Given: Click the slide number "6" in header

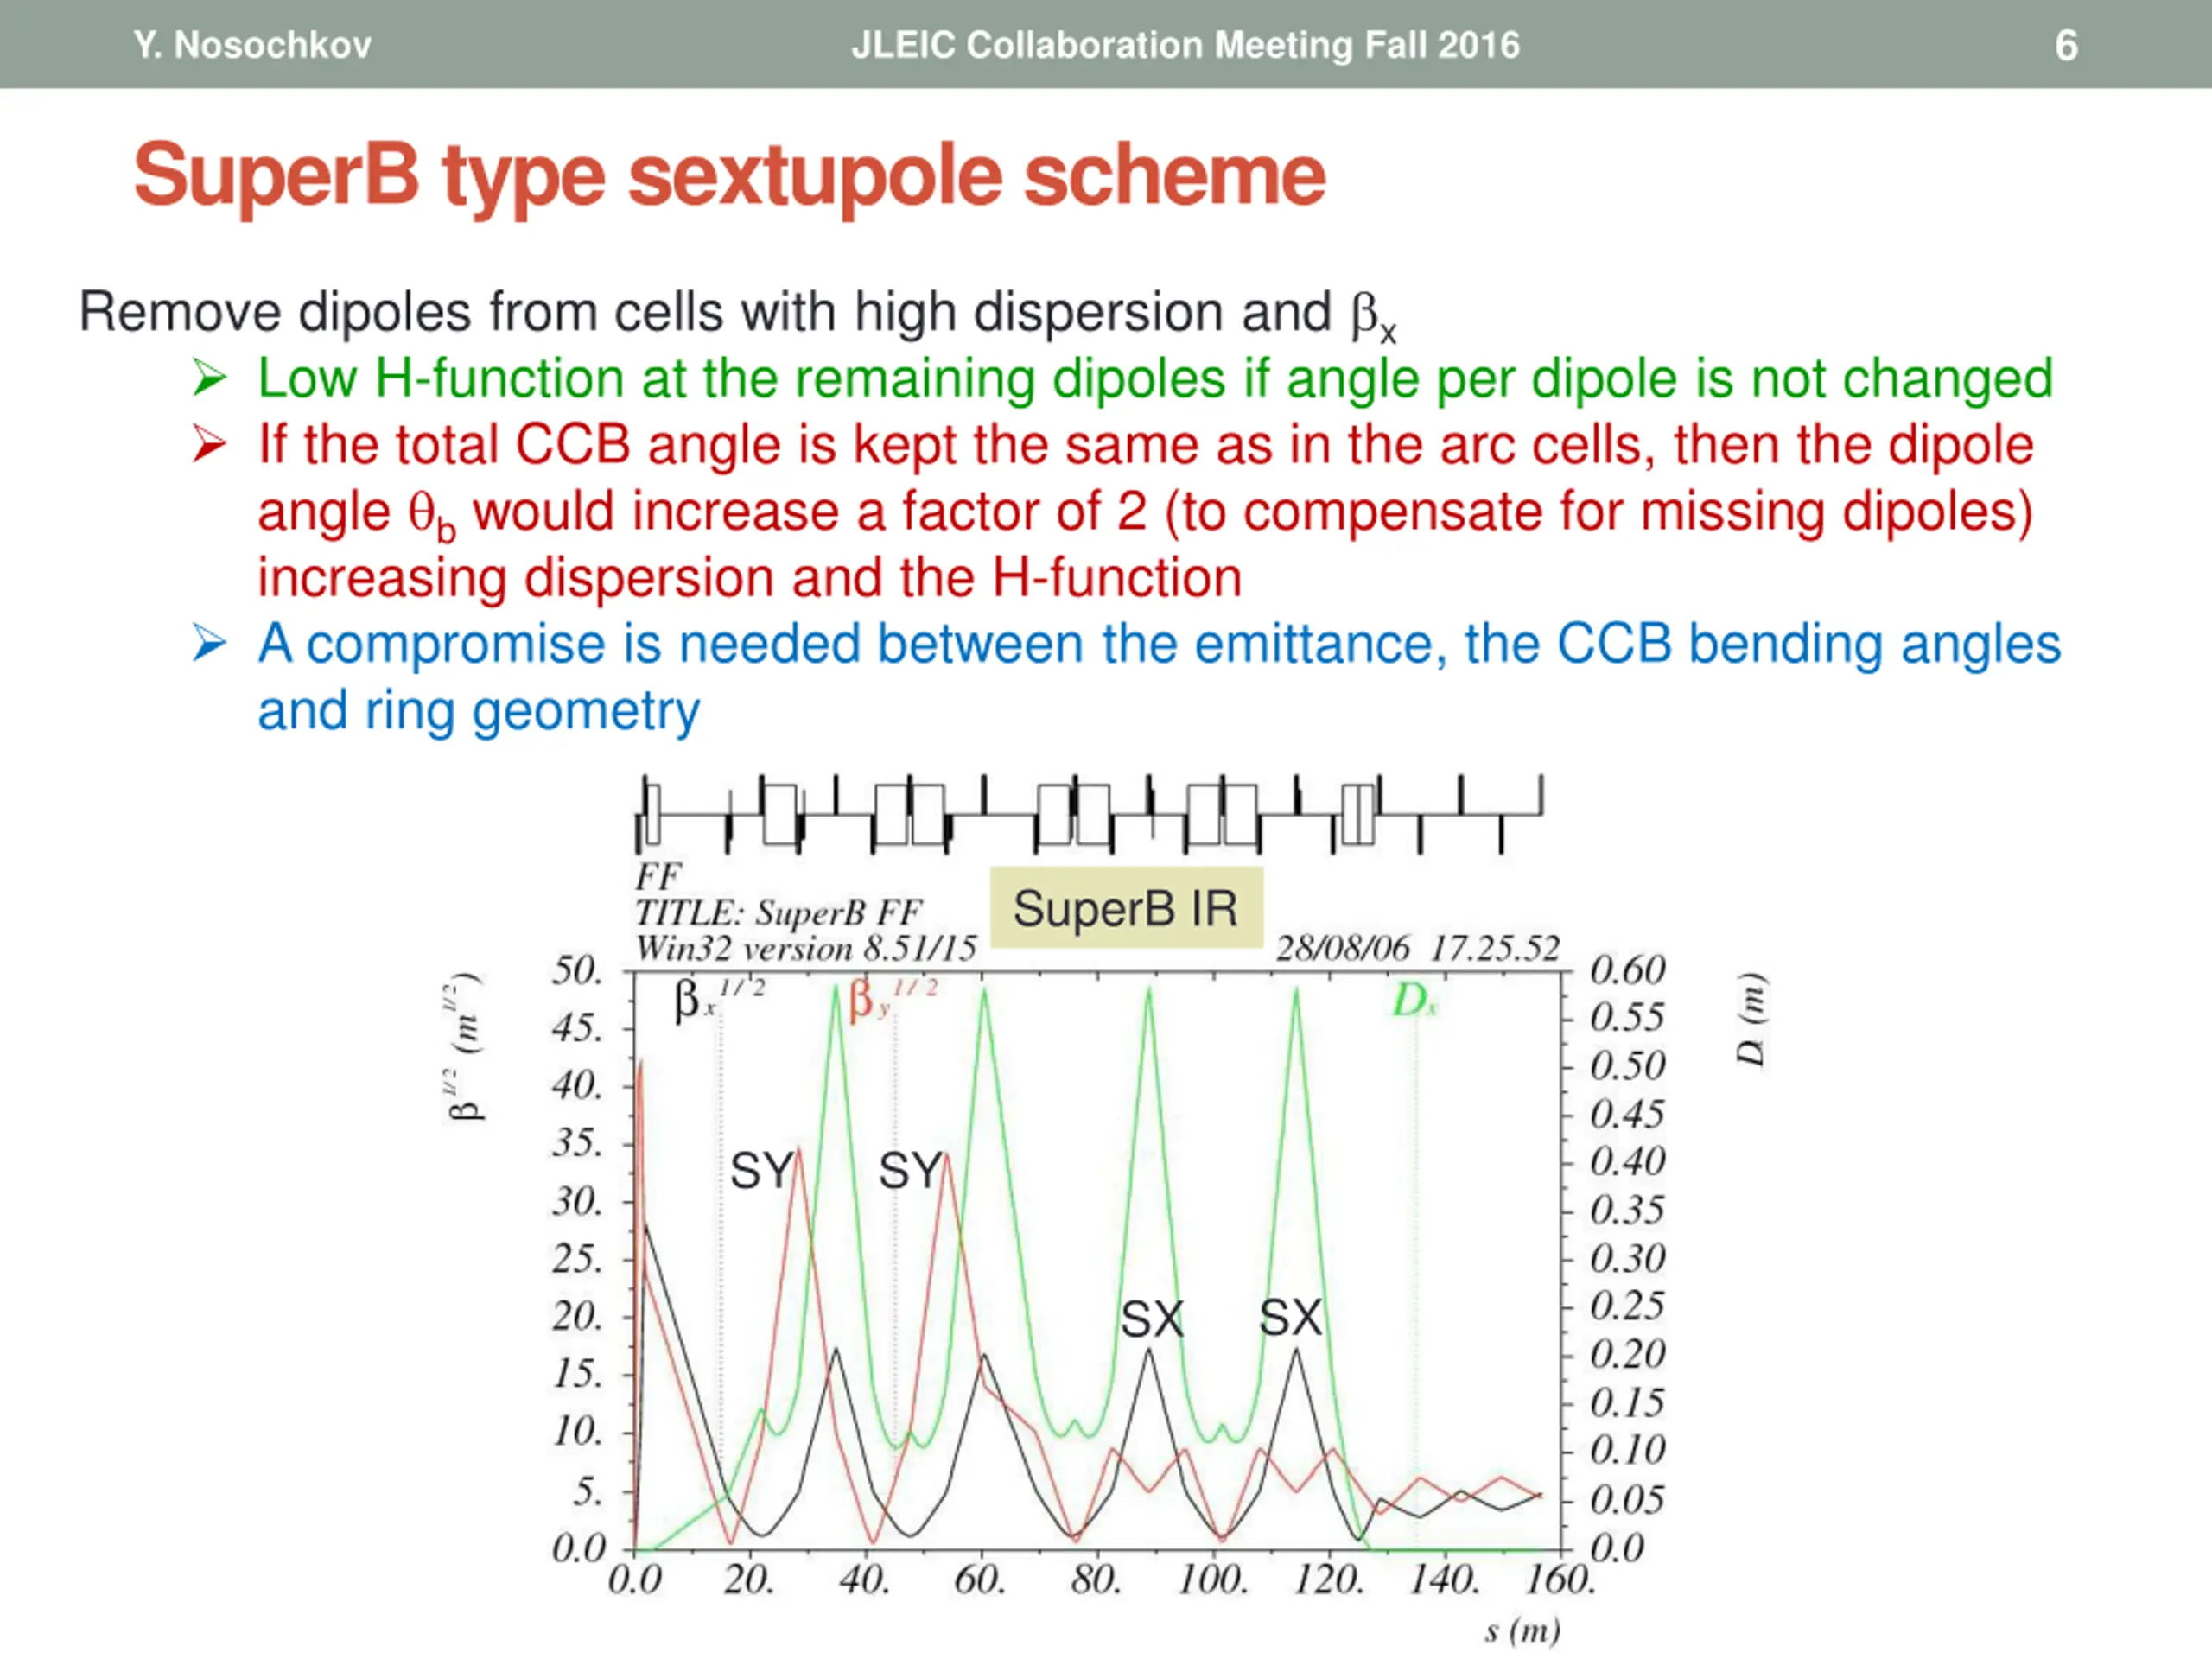Looking at the screenshot, I should click(x=2066, y=46).
